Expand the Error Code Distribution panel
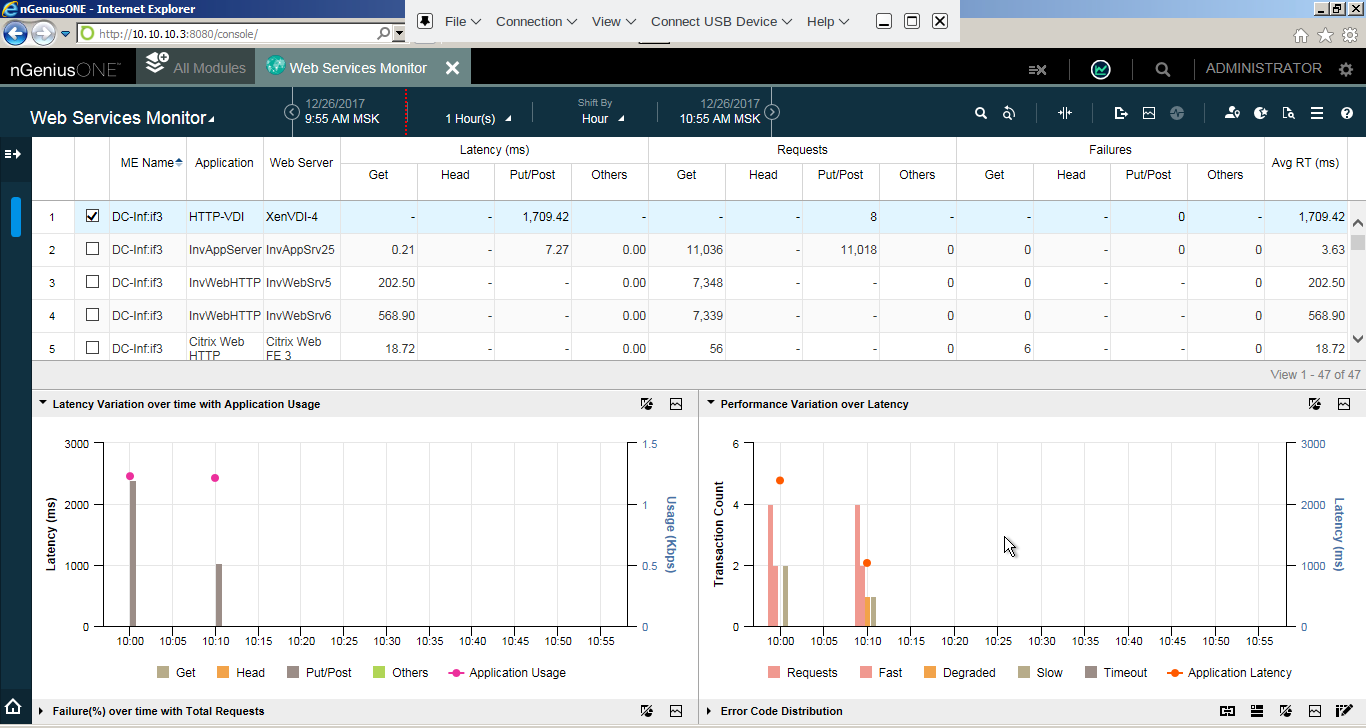Screen dimensions: 1366x728 coord(710,711)
